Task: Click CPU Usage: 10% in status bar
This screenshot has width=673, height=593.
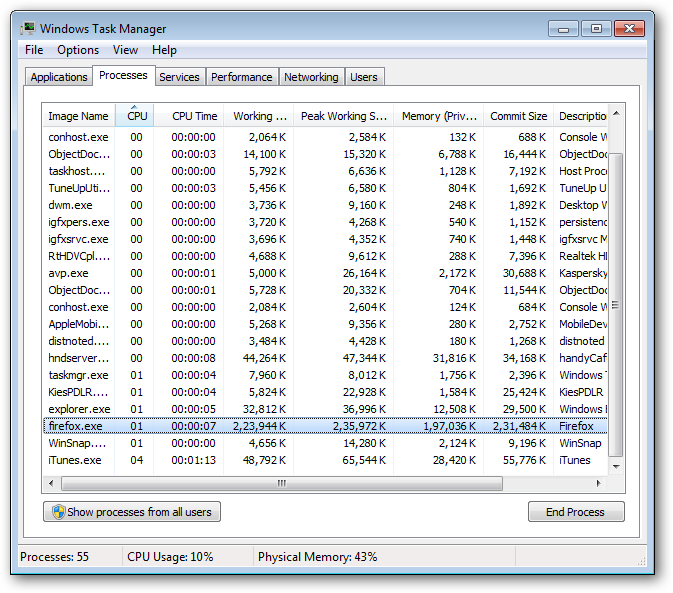Action: coord(170,557)
